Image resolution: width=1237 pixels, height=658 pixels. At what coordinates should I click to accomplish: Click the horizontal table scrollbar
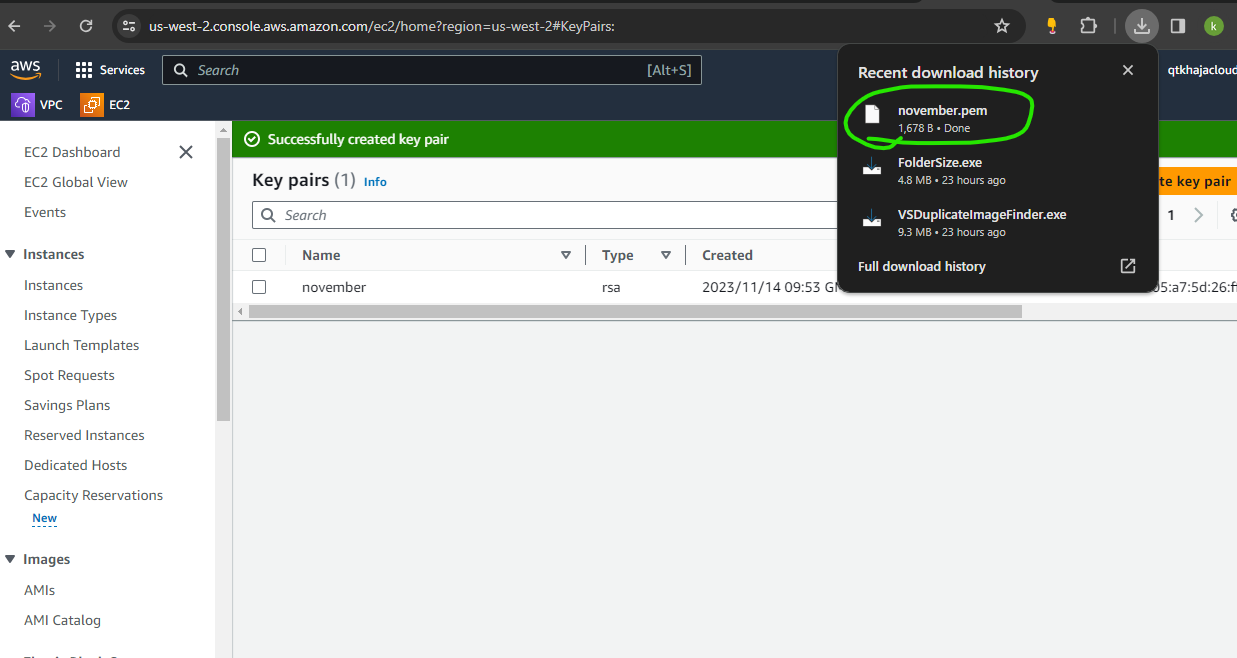(x=635, y=312)
